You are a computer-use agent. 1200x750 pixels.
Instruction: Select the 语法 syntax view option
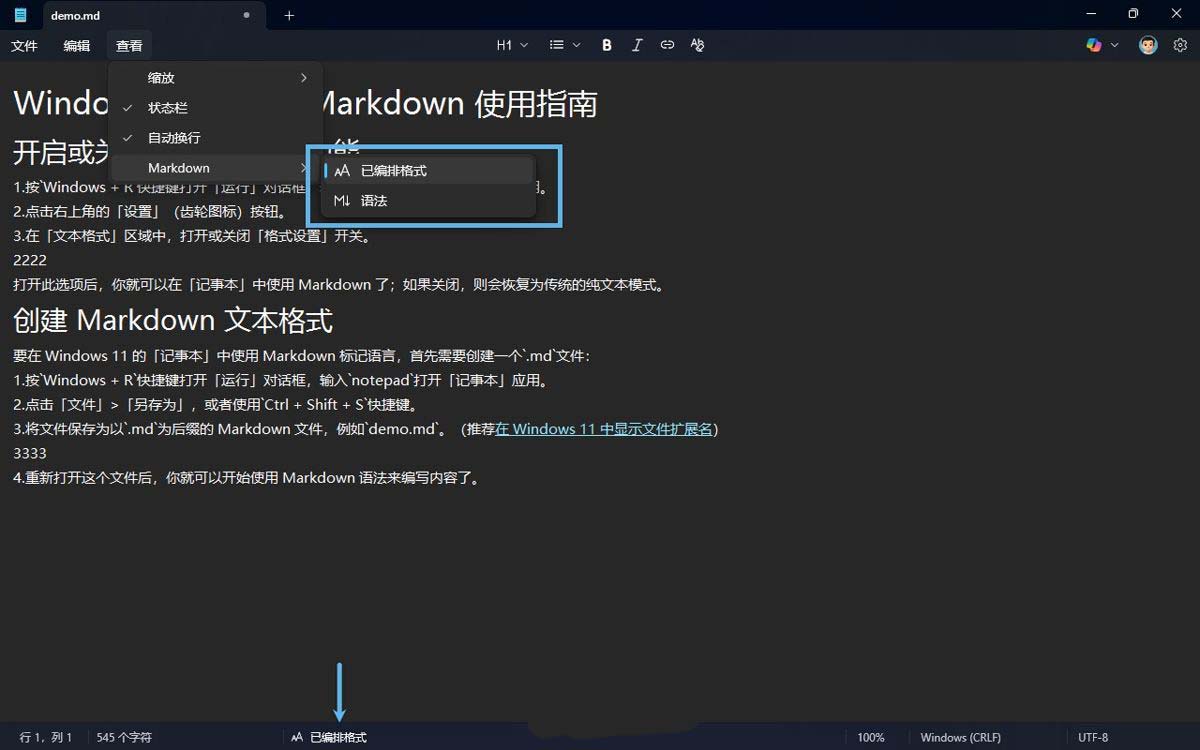point(427,201)
